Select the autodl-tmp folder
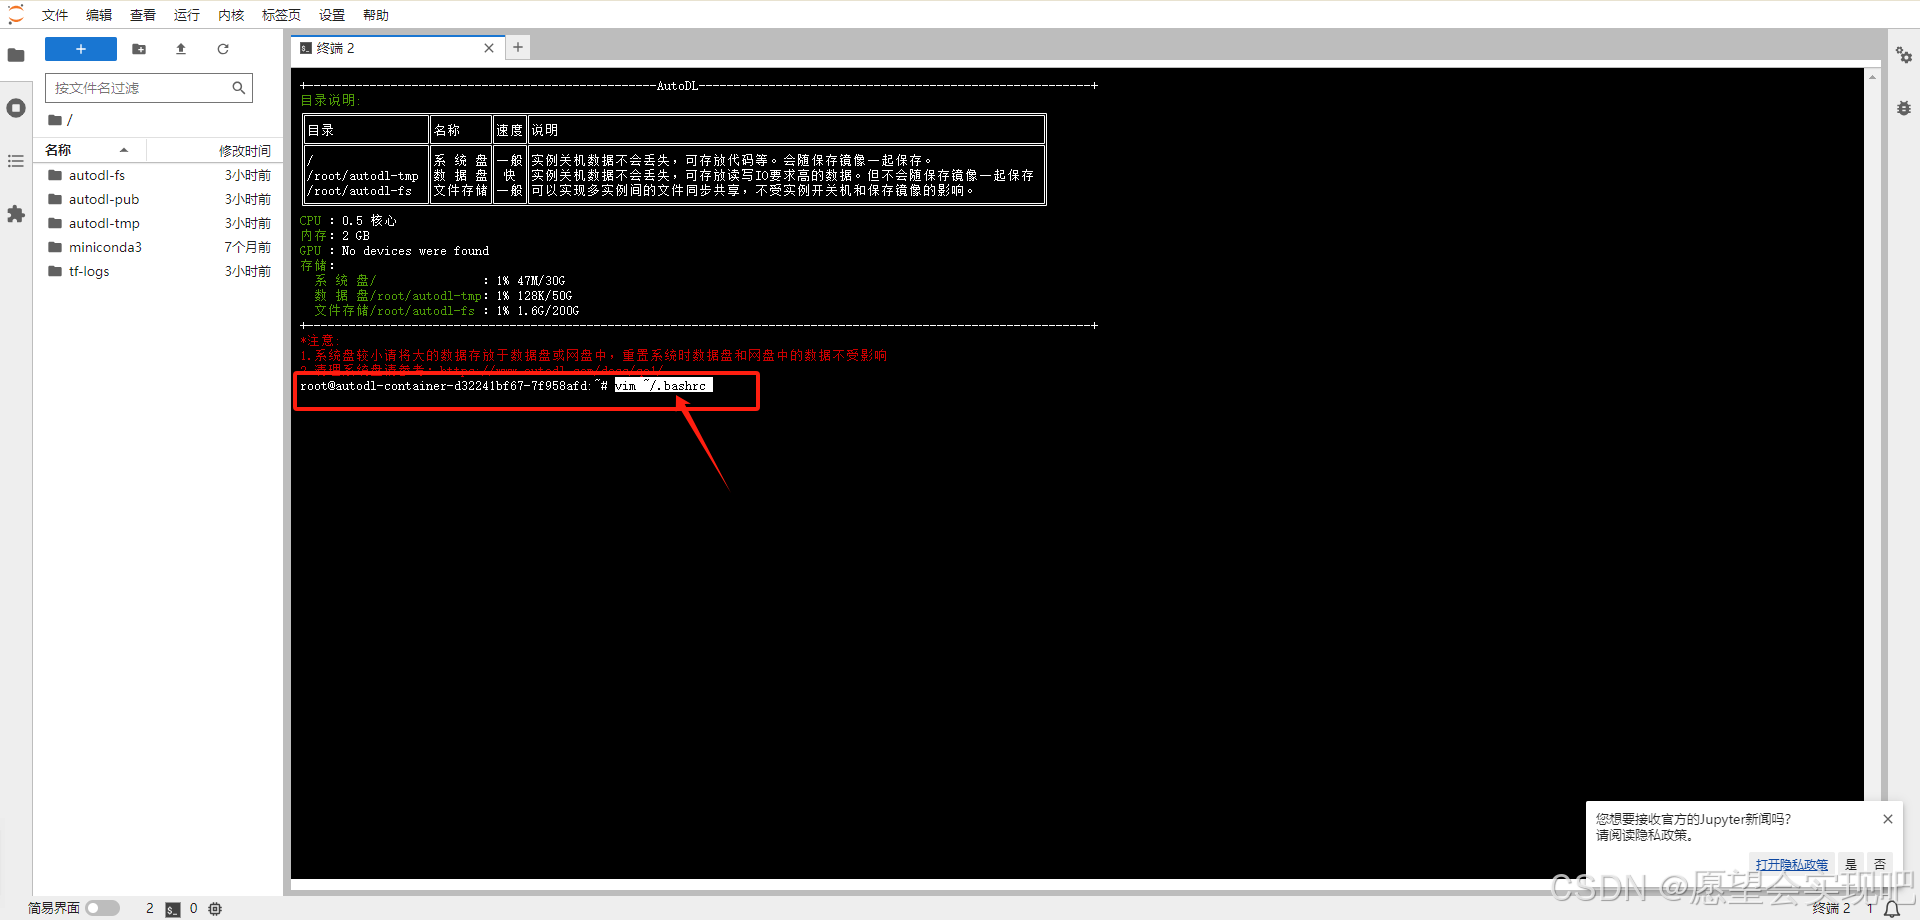 (x=158, y=223)
